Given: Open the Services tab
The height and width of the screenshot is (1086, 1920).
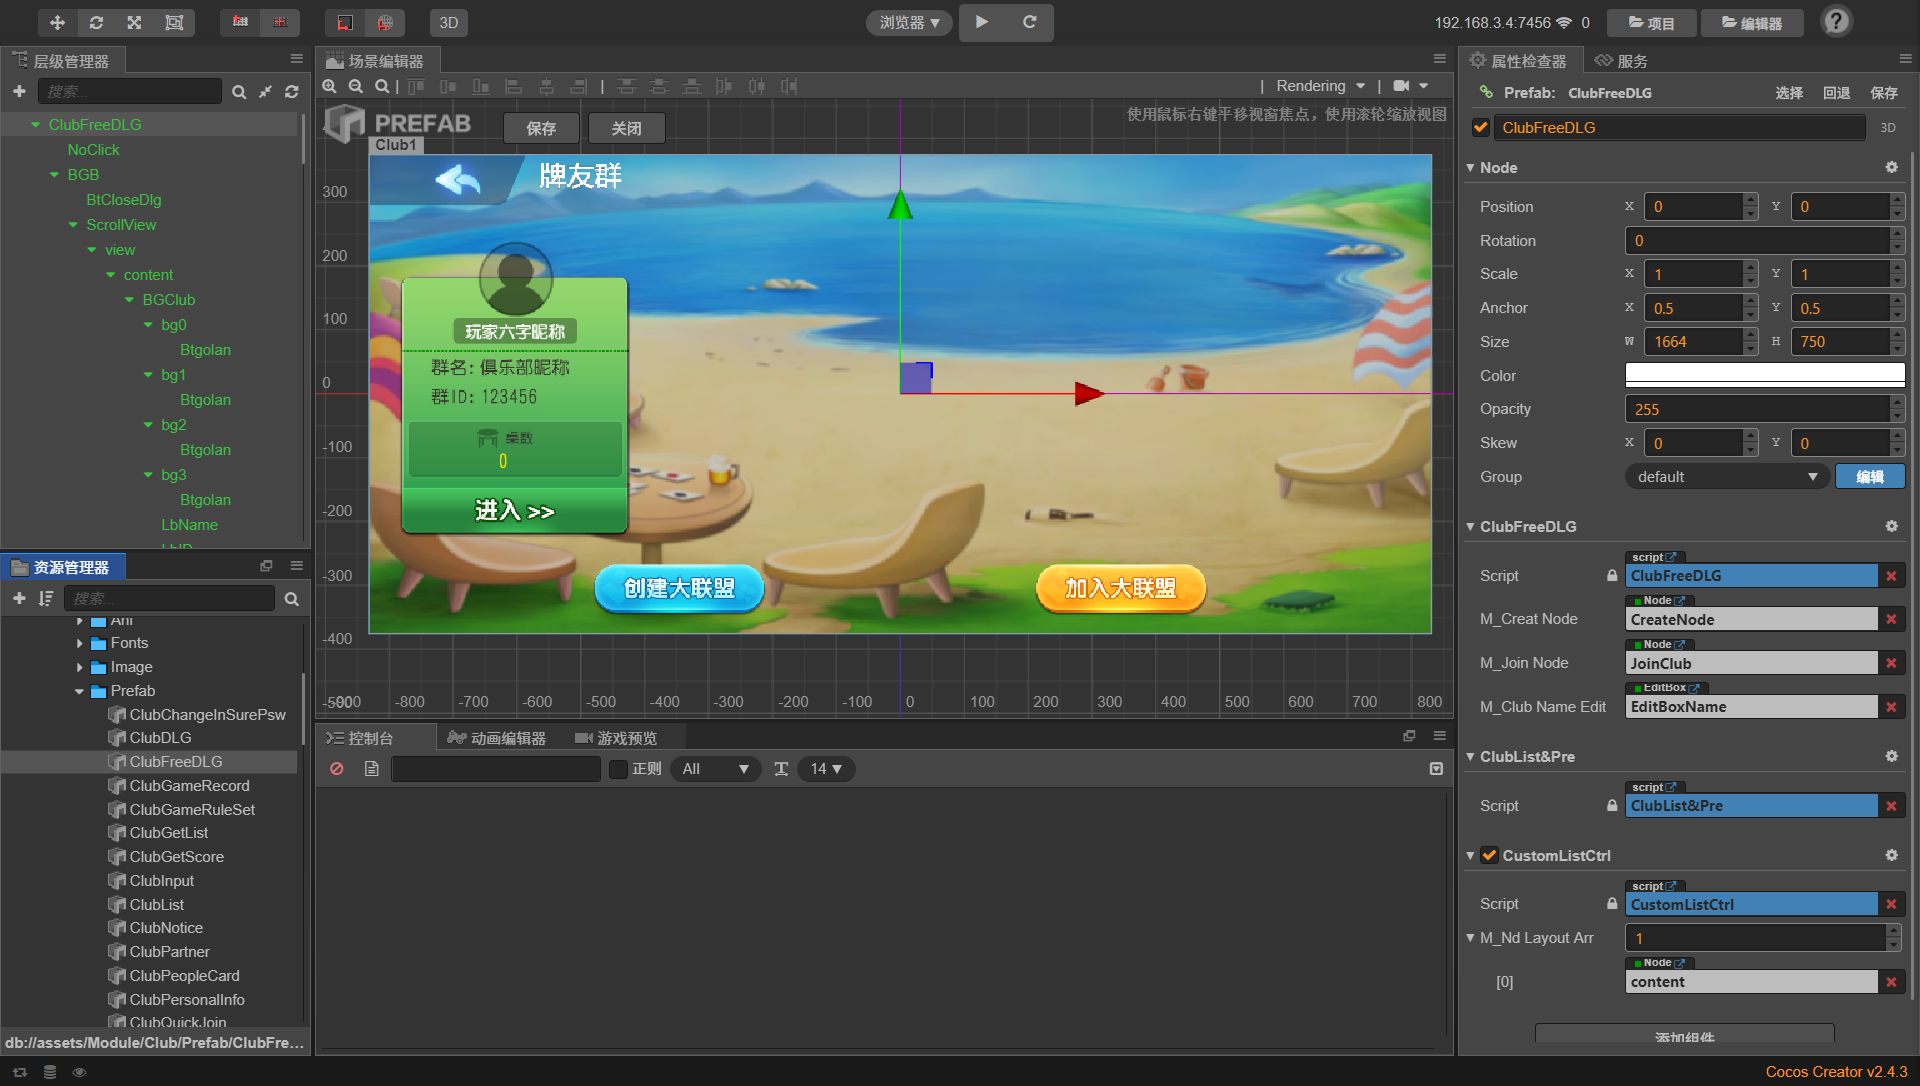Looking at the screenshot, I should (x=1622, y=61).
